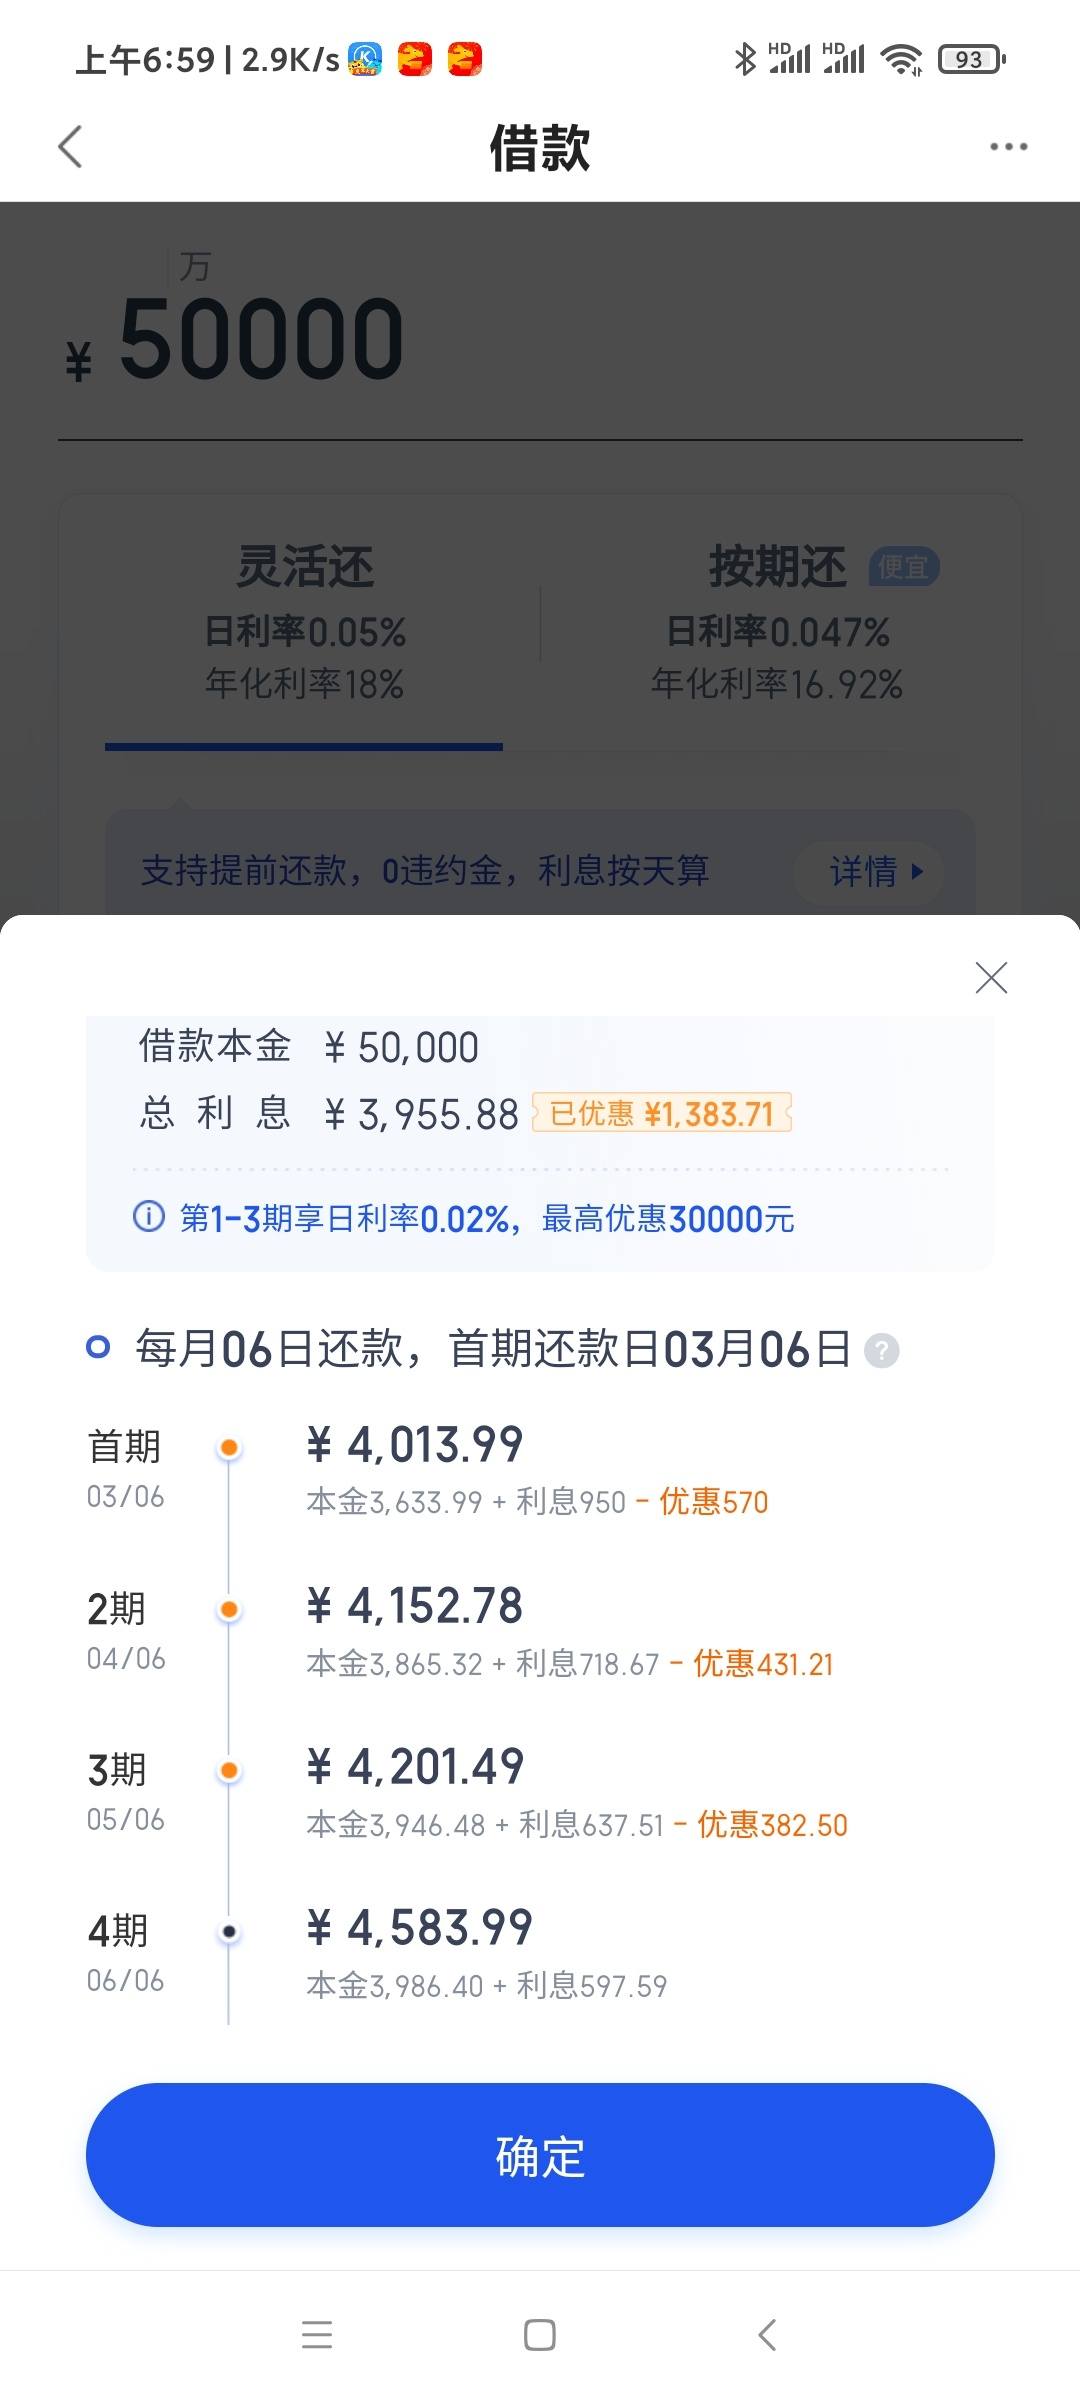Select the 2期 04/06 timeline dot
Image resolution: width=1080 pixels, height=2400 pixels.
(x=229, y=1609)
